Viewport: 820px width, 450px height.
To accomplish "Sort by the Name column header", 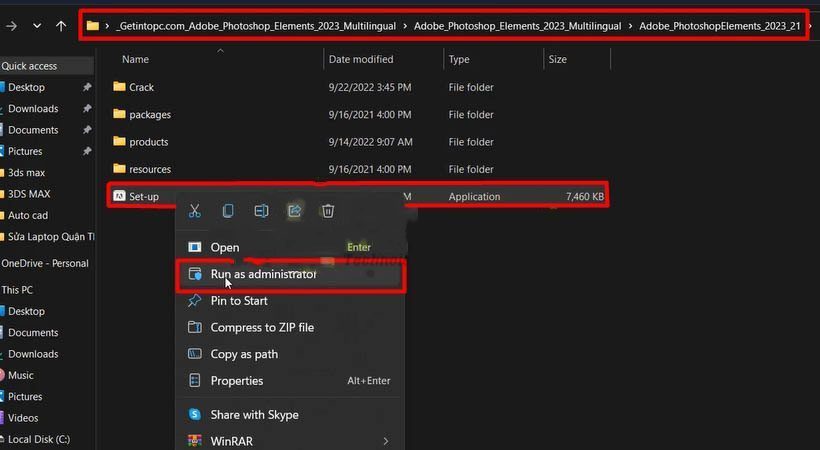I will point(135,59).
